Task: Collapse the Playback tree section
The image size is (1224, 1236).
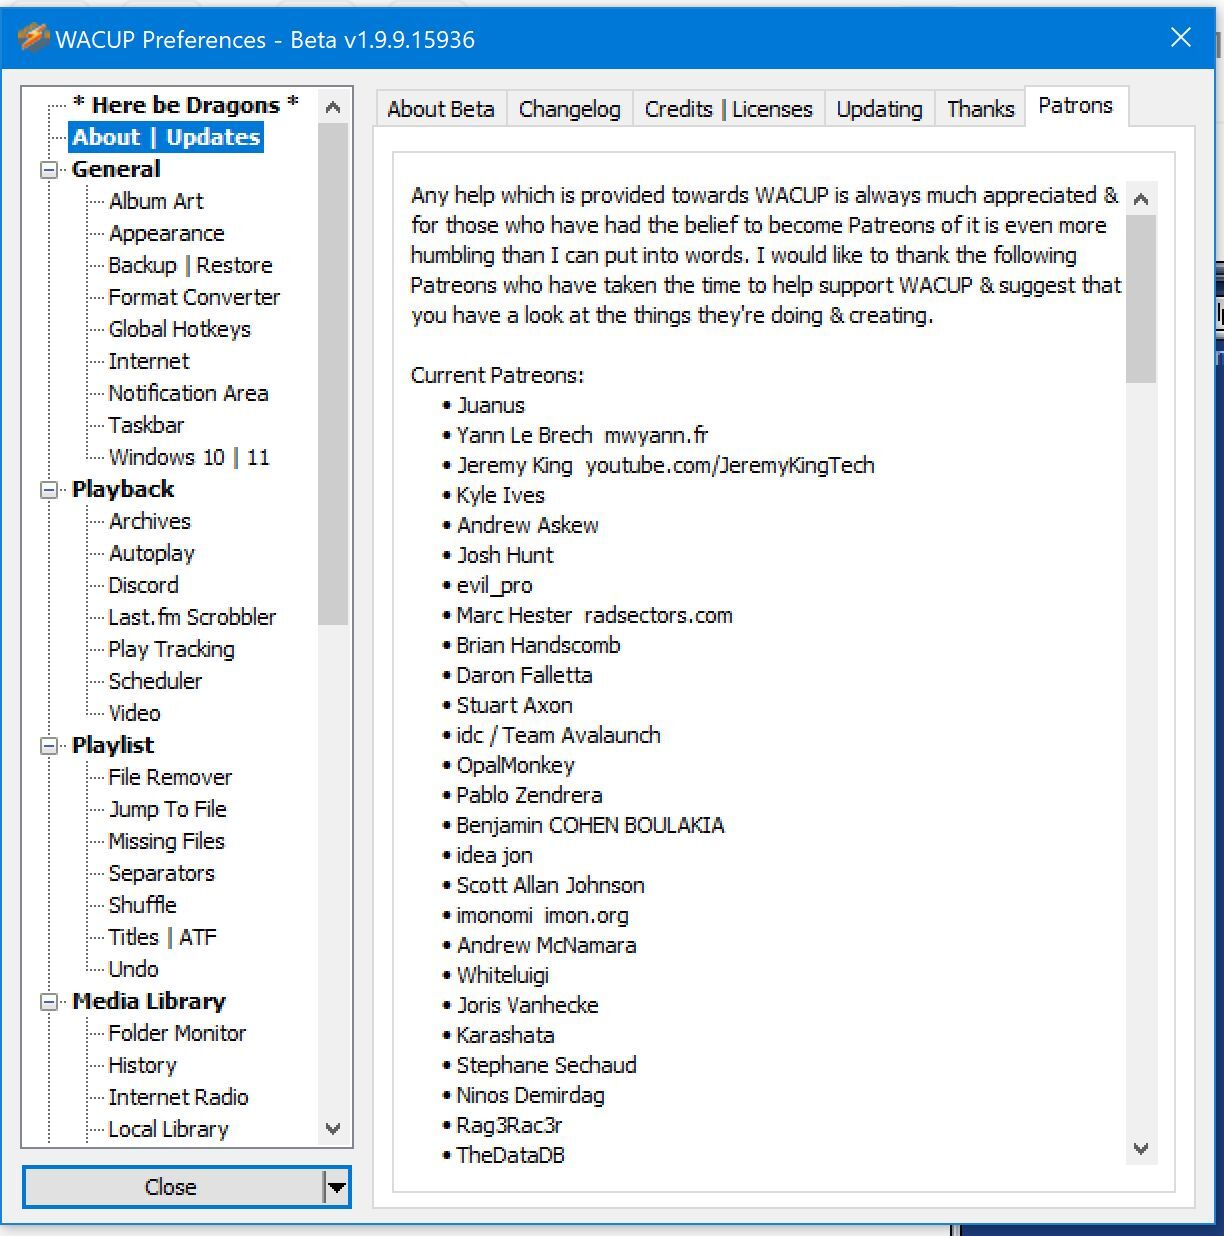Action: click(x=48, y=490)
